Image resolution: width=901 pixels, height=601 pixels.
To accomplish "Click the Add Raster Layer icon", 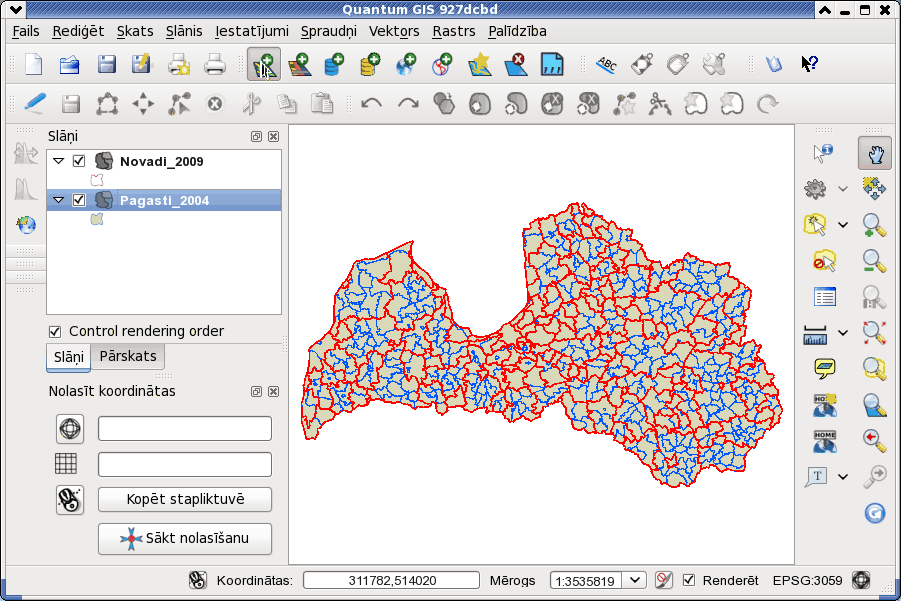I will click(300, 64).
